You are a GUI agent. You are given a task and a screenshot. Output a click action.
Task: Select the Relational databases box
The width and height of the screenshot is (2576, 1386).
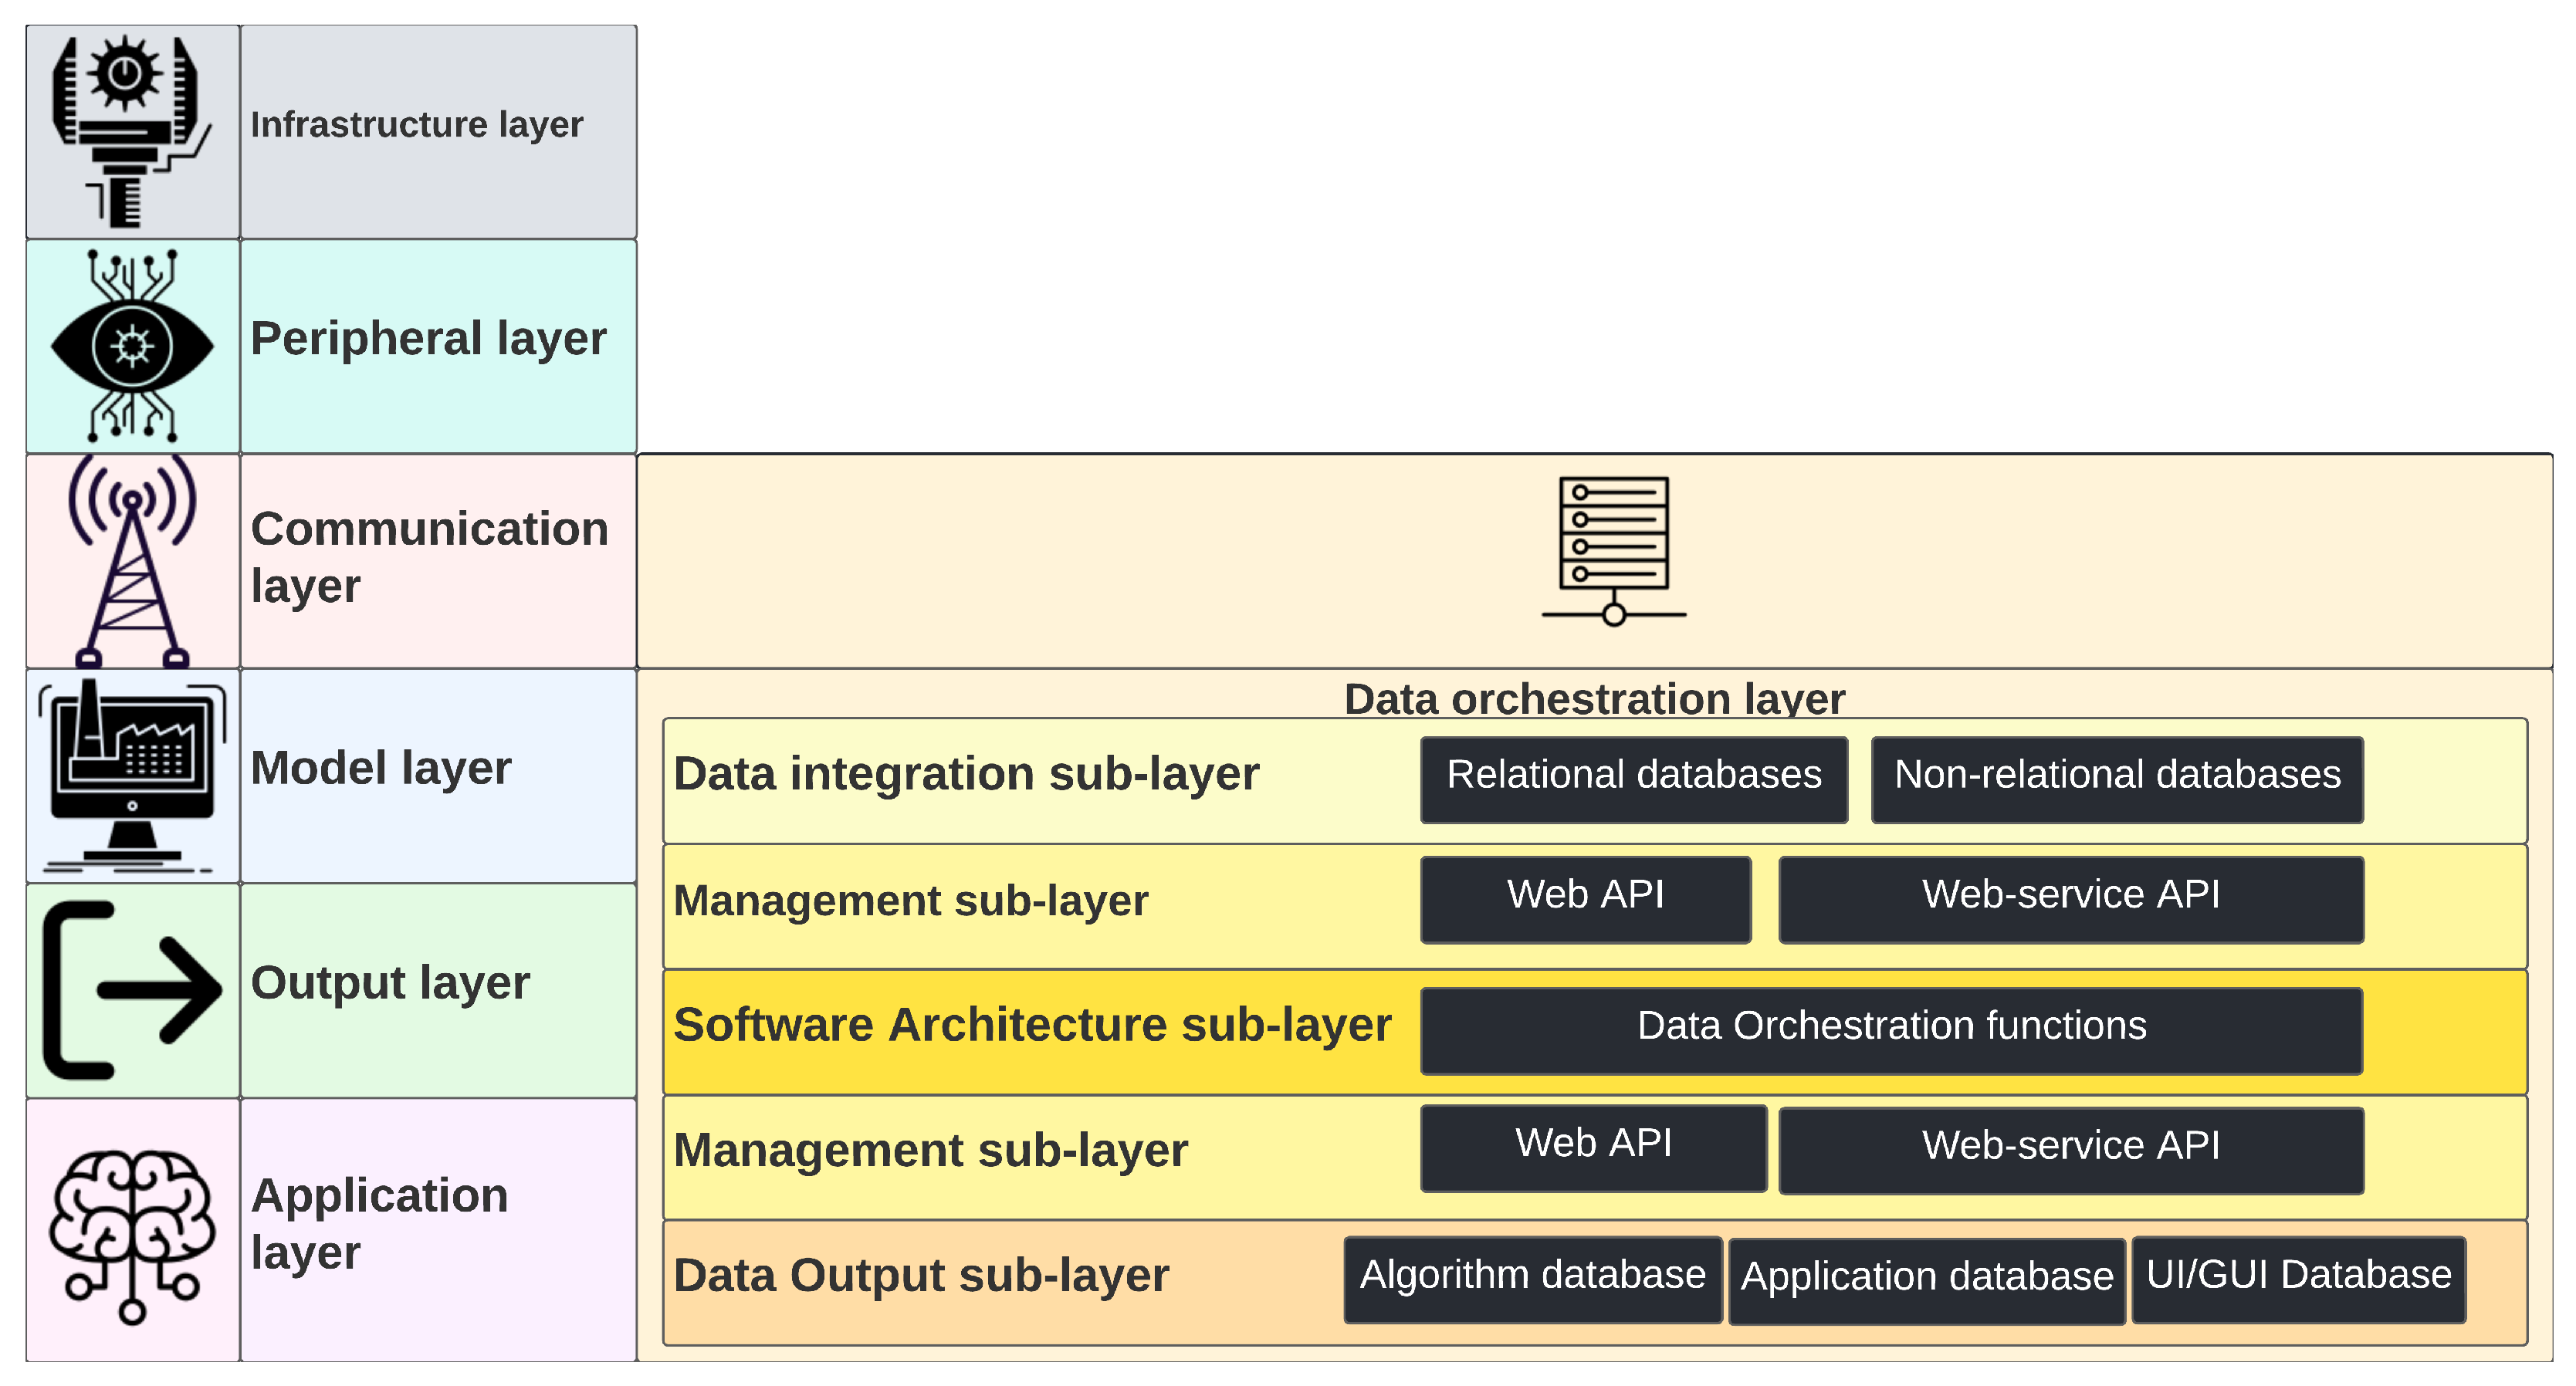click(1633, 779)
